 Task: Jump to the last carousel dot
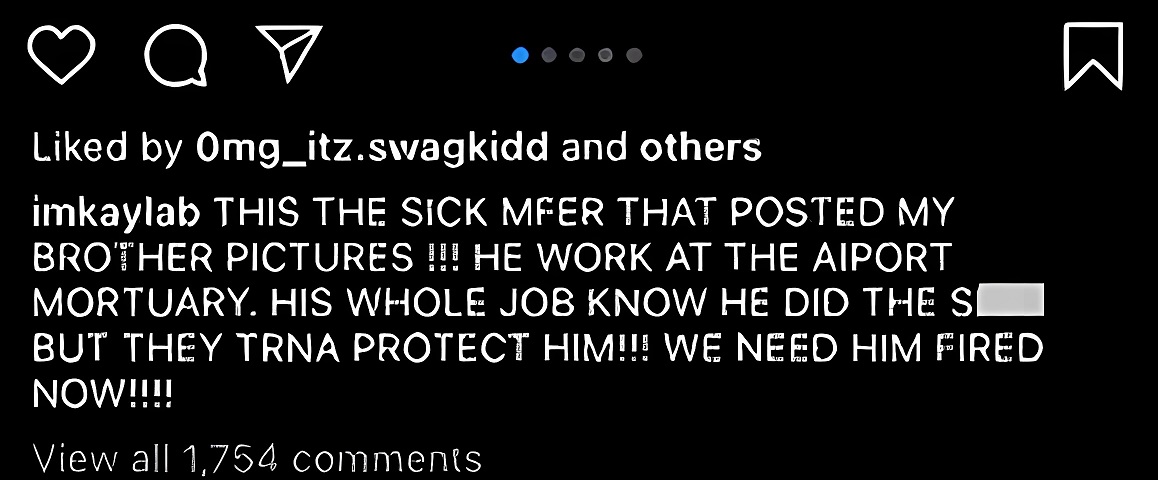click(634, 55)
